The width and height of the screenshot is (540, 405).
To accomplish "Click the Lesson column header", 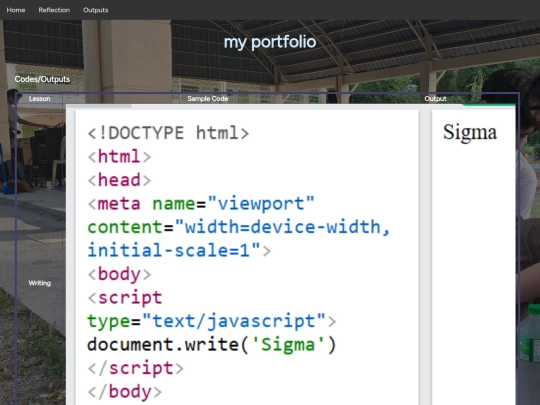I will [40, 99].
